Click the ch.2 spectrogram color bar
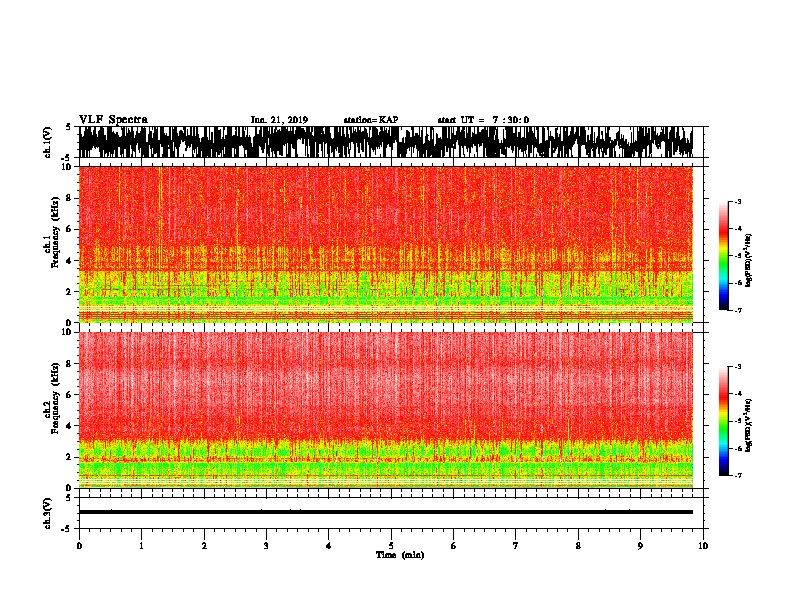 (723, 421)
